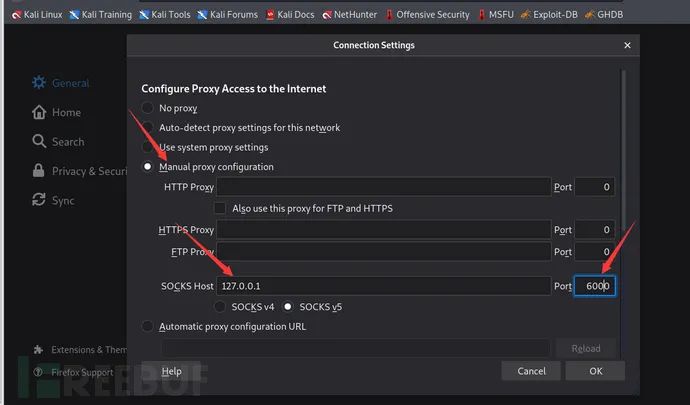Click the Help button in dialog
The height and width of the screenshot is (405, 690).
pos(171,371)
